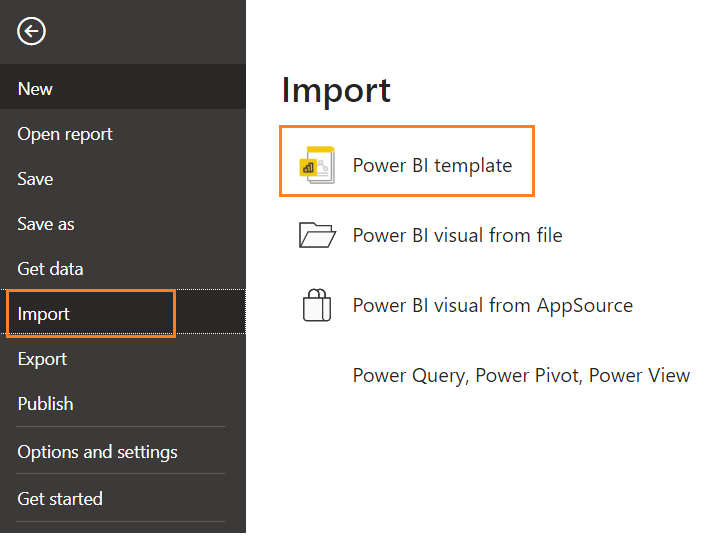Click the highlighted Import menu item
The width and height of the screenshot is (711, 548).
44,314
